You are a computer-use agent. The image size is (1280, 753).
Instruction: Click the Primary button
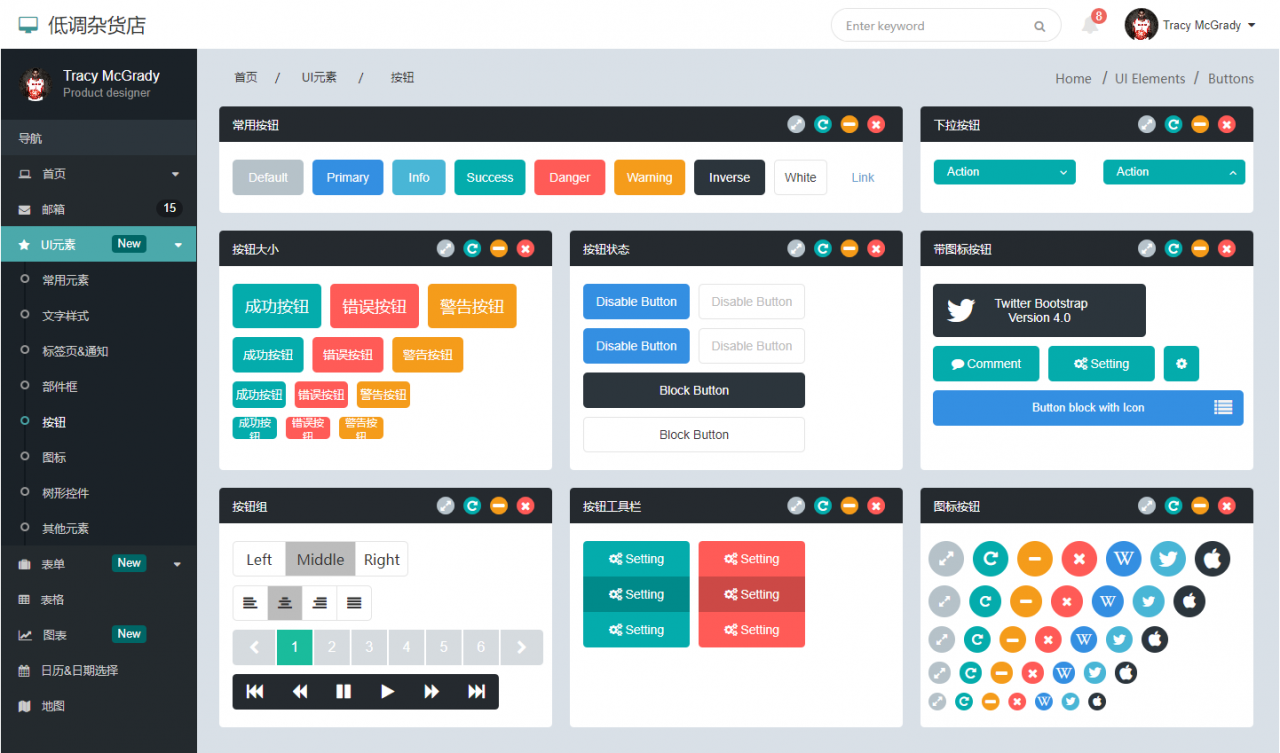[348, 177]
